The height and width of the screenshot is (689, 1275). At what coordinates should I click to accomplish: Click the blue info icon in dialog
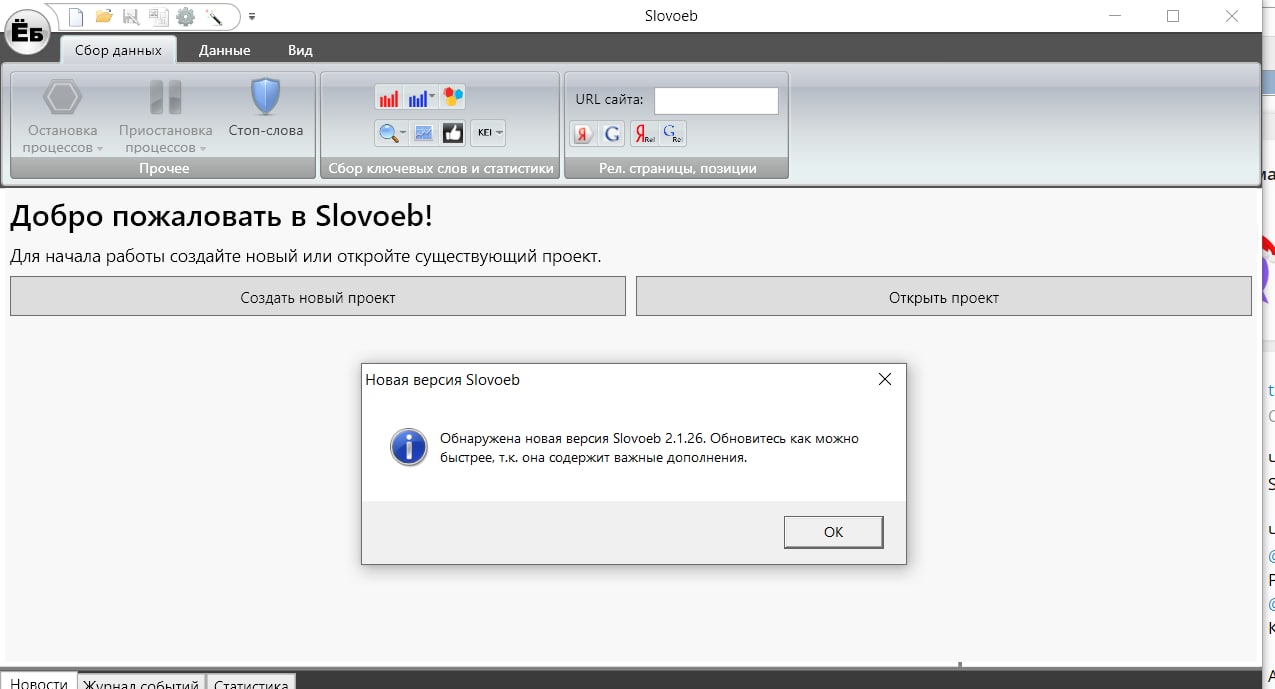coord(408,446)
